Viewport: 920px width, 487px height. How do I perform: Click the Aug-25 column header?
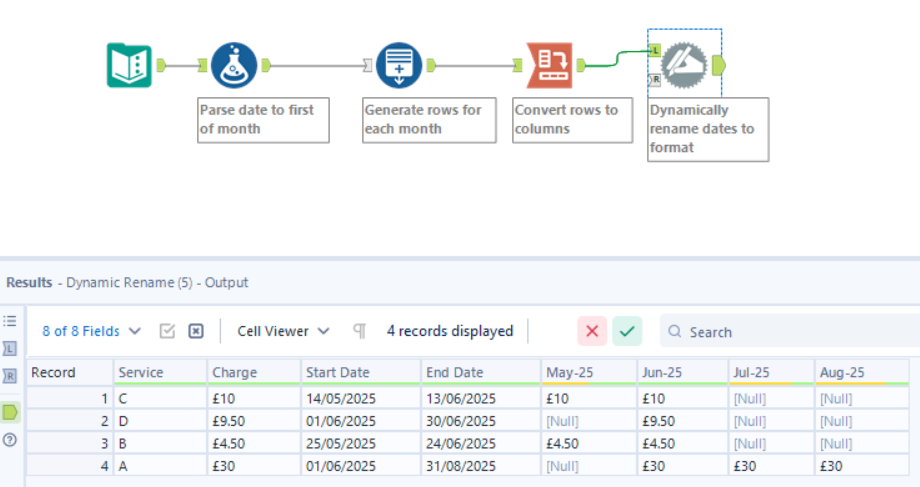tap(862, 373)
